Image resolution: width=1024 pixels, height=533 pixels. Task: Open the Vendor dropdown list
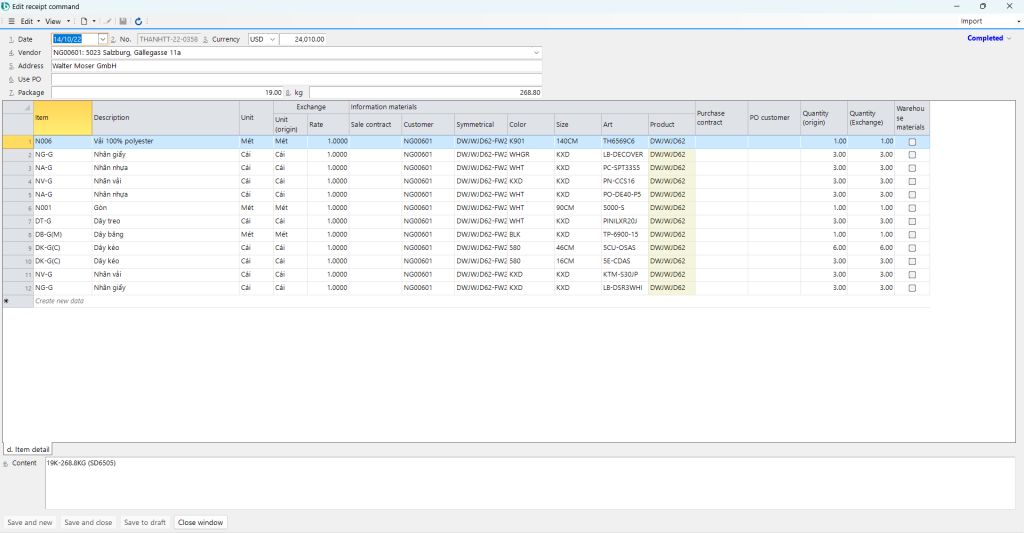536,52
